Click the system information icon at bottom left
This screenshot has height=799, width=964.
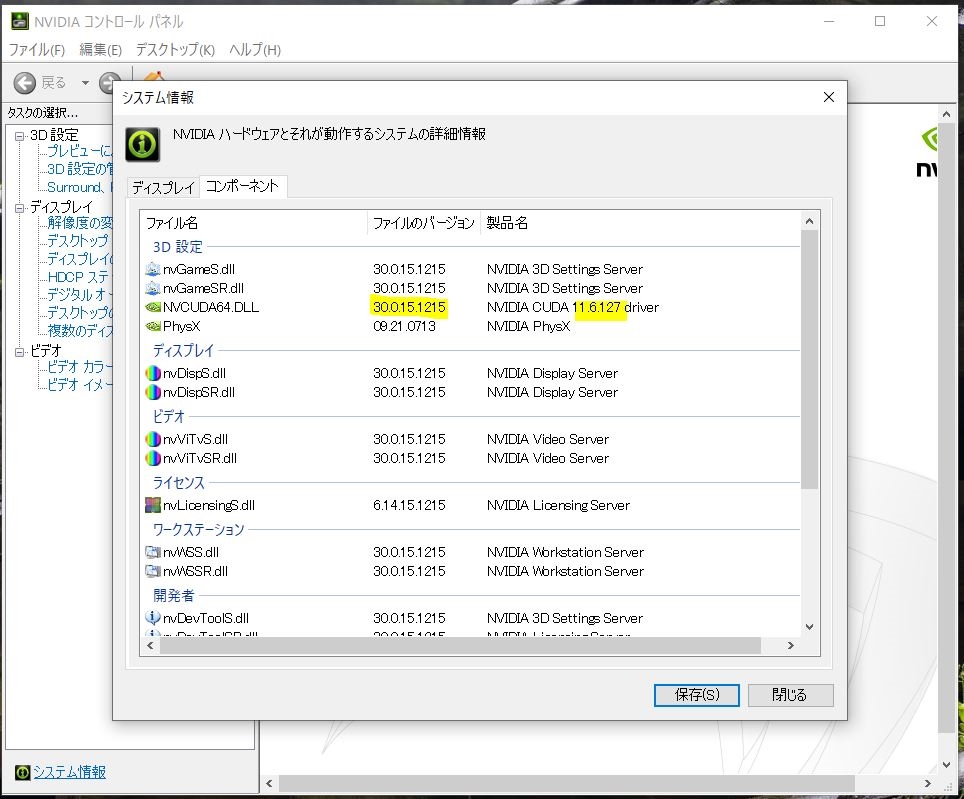click(x=22, y=772)
